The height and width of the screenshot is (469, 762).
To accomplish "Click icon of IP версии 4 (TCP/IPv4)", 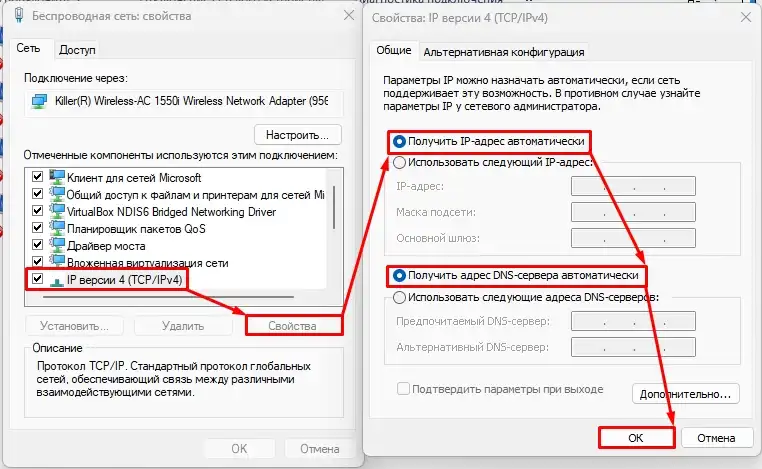I will (57, 280).
